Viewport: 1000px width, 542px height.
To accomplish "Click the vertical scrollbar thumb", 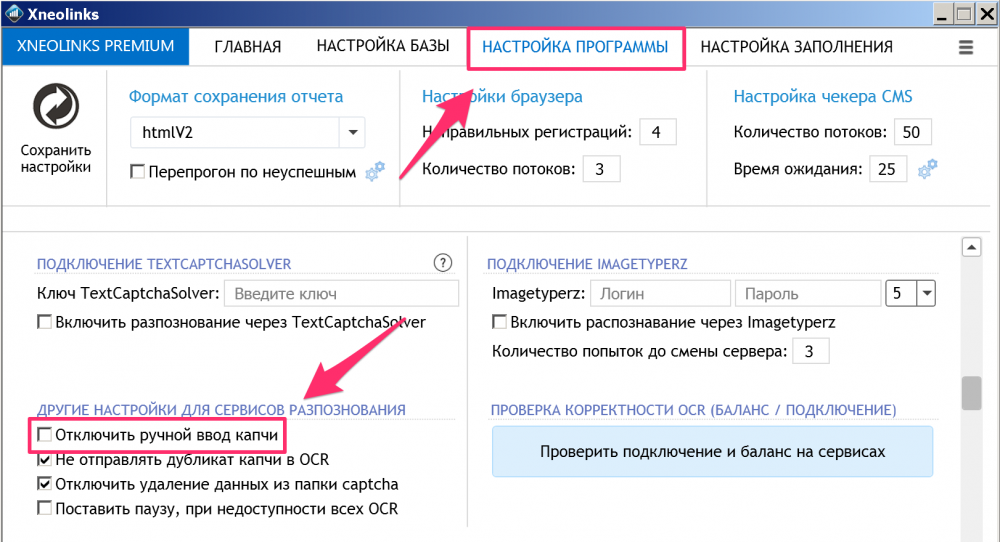I will (971, 393).
